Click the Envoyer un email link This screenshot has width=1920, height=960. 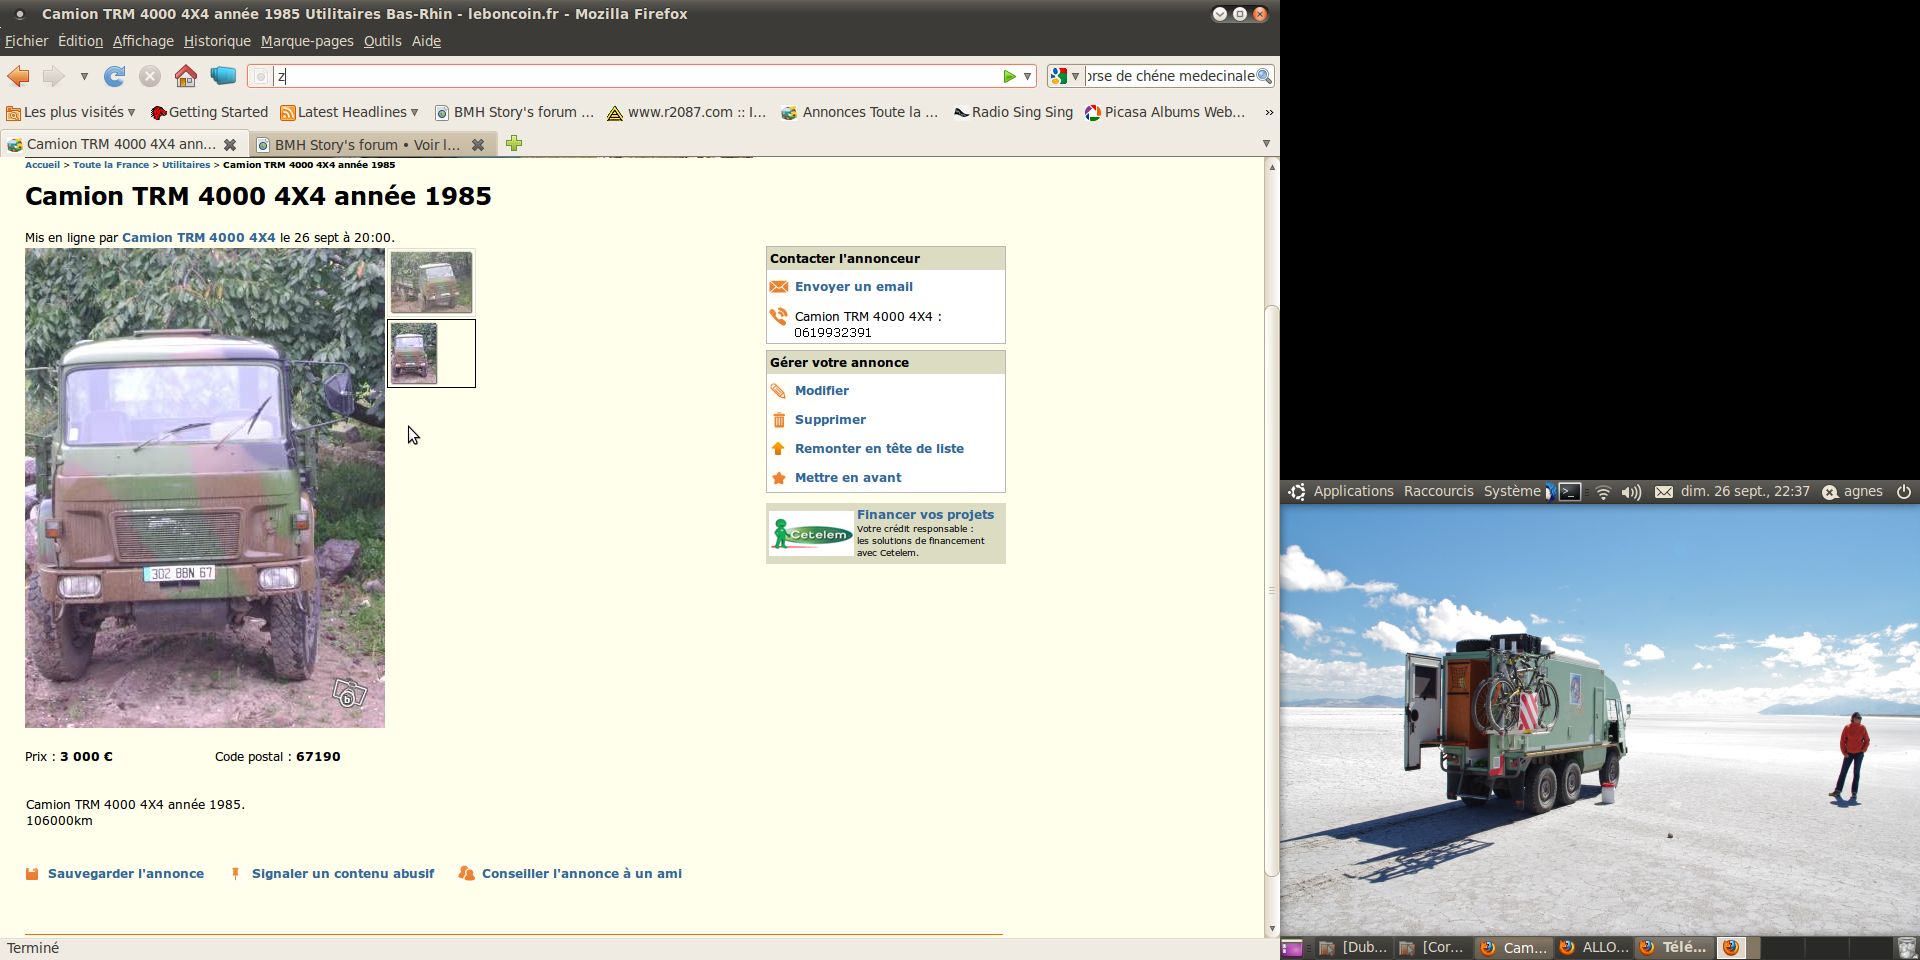click(x=853, y=287)
